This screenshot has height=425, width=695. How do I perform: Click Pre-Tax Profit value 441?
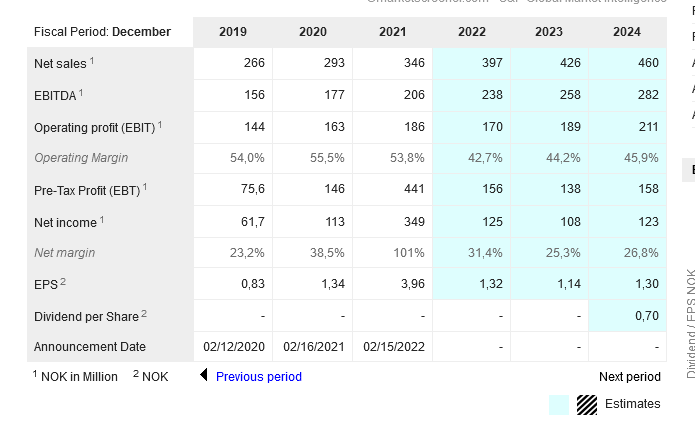(414, 189)
